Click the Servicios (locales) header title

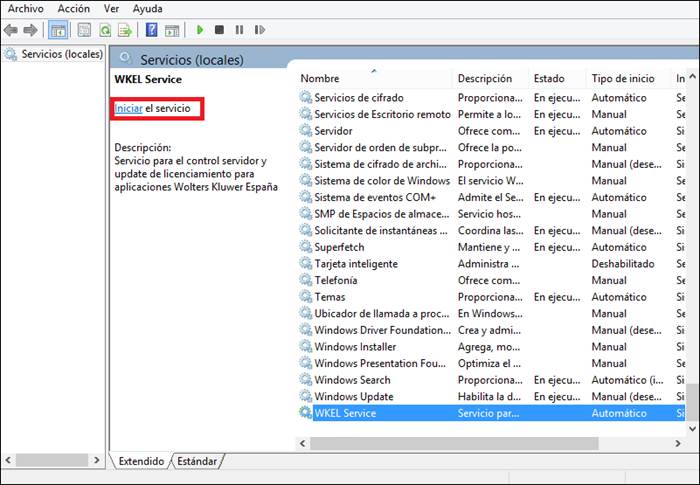[x=192, y=59]
